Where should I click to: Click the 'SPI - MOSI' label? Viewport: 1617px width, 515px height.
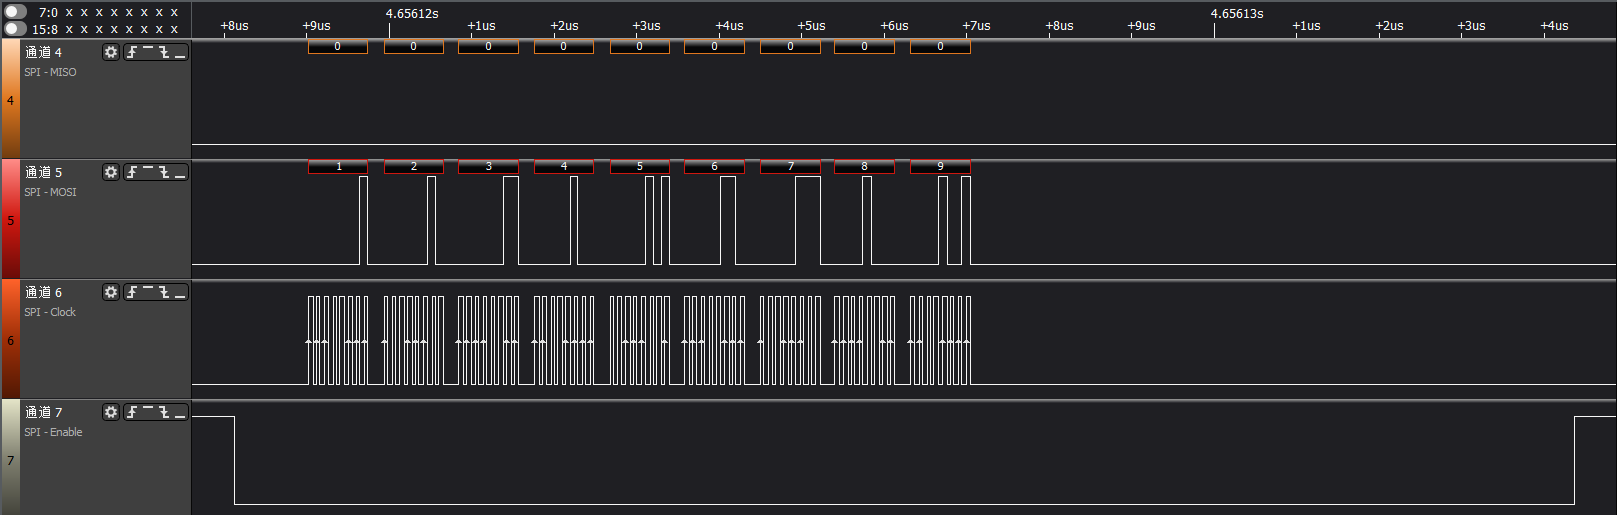click(x=50, y=192)
